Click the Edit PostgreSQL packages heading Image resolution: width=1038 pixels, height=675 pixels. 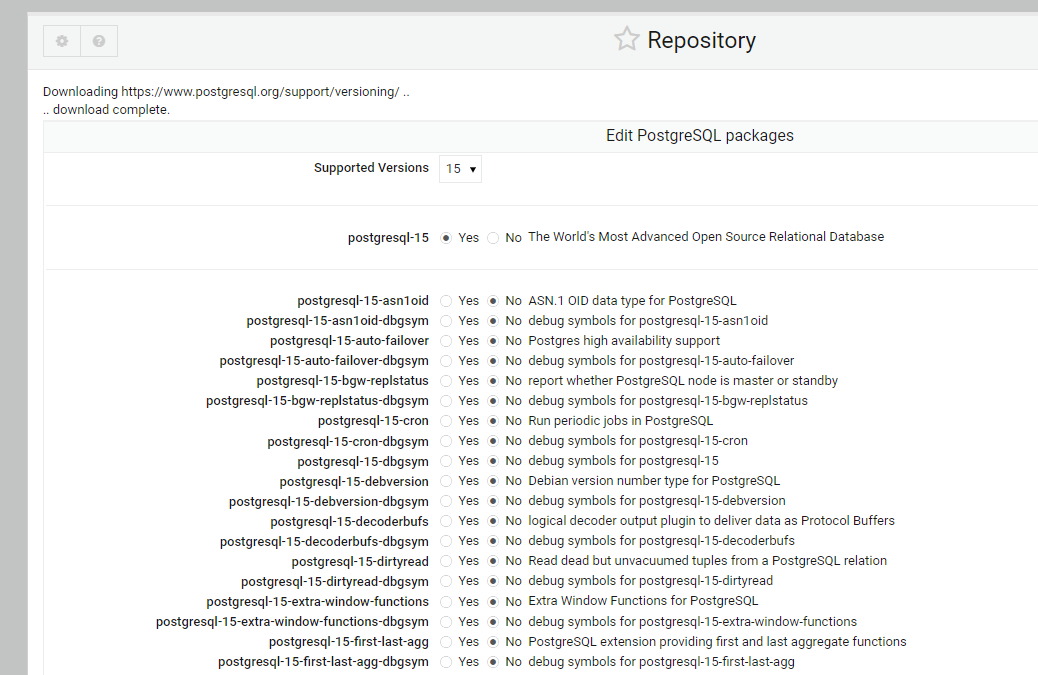tap(700, 134)
